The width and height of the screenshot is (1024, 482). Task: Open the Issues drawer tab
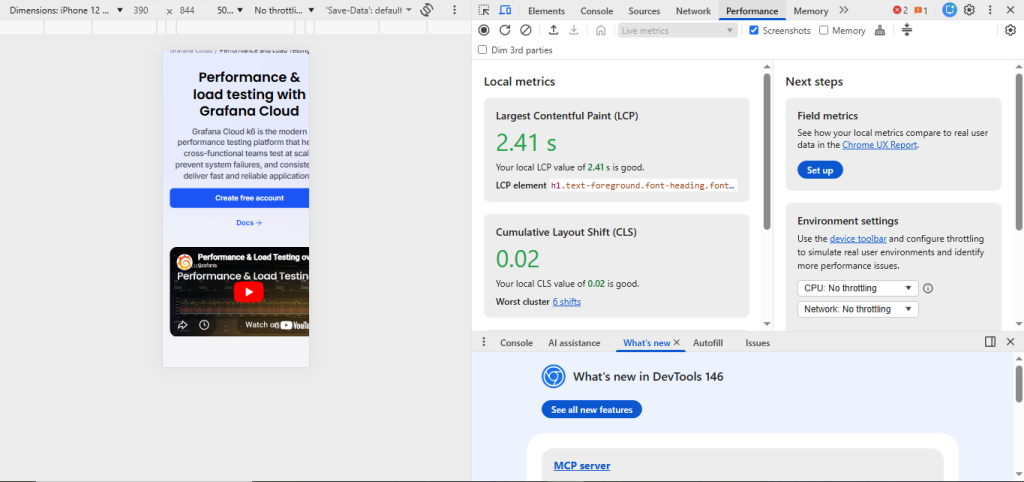click(758, 343)
